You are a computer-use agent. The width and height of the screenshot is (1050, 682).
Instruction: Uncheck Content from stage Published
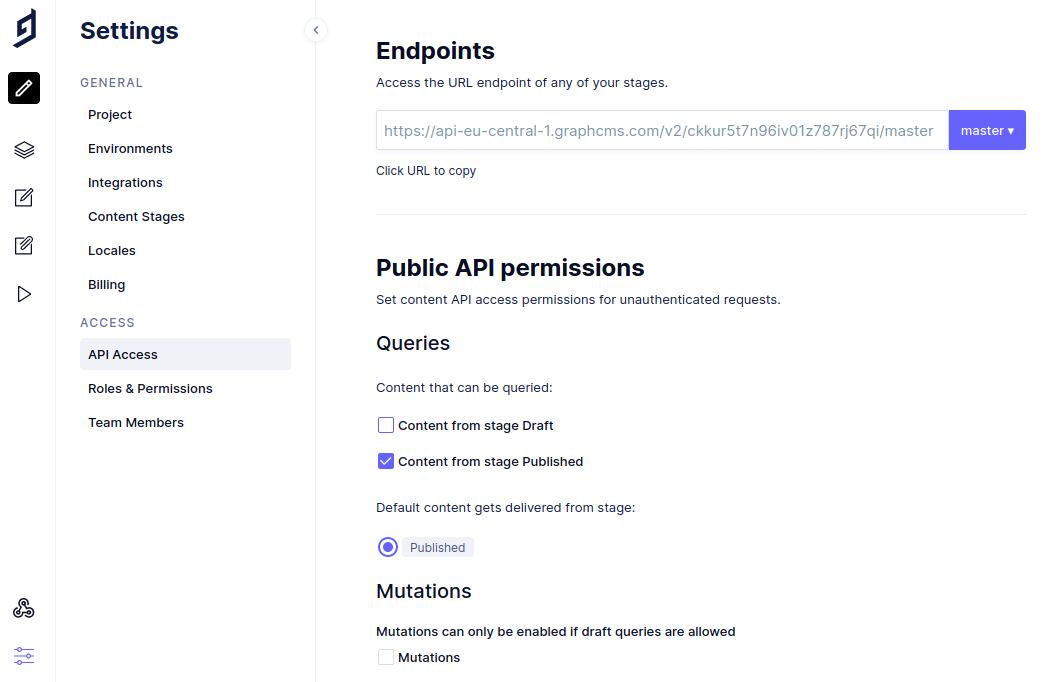click(386, 461)
